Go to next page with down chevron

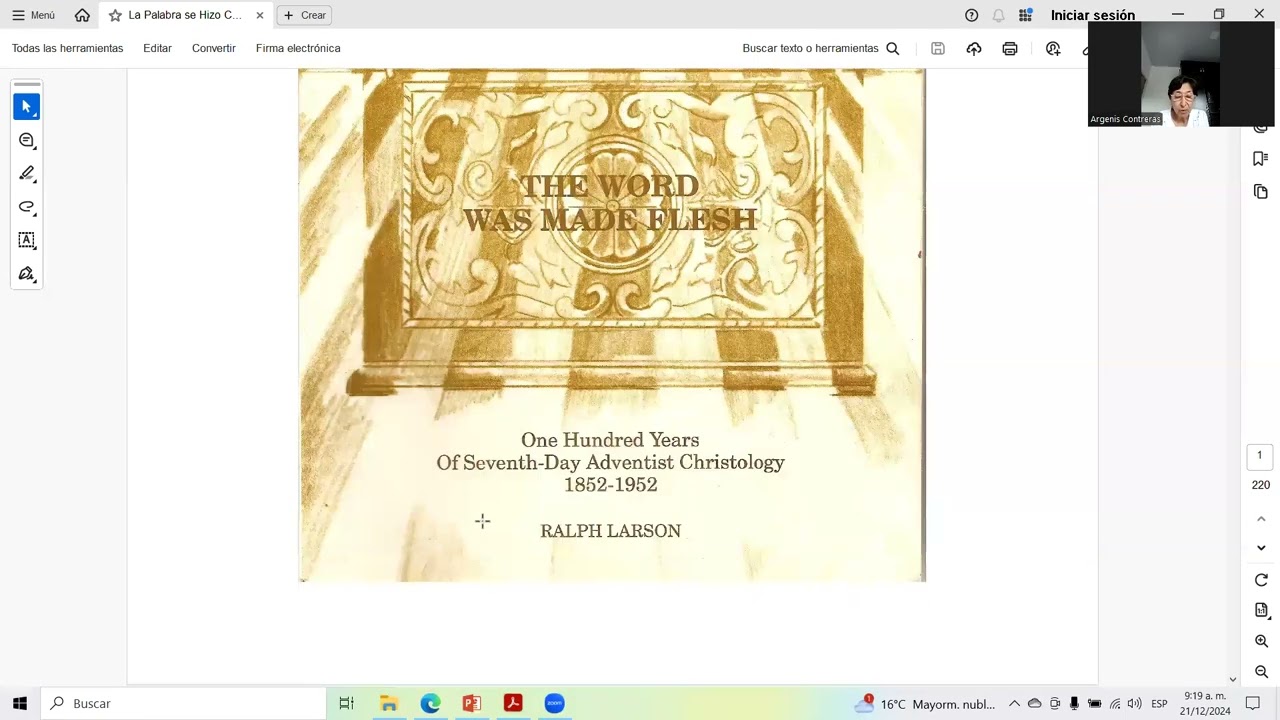click(x=1261, y=548)
